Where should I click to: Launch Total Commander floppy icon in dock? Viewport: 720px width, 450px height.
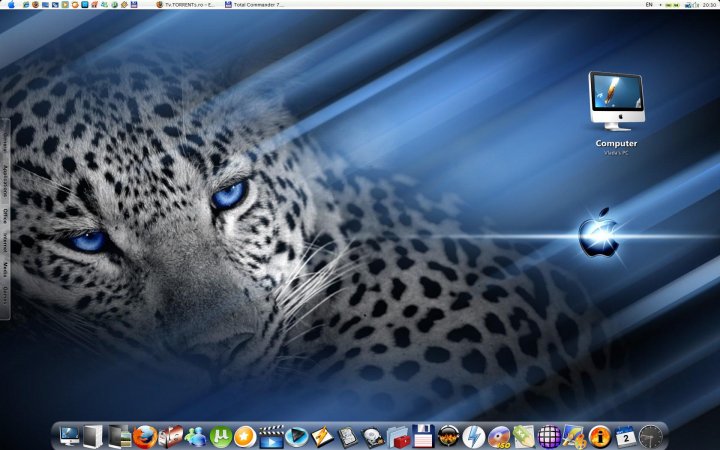click(x=423, y=436)
